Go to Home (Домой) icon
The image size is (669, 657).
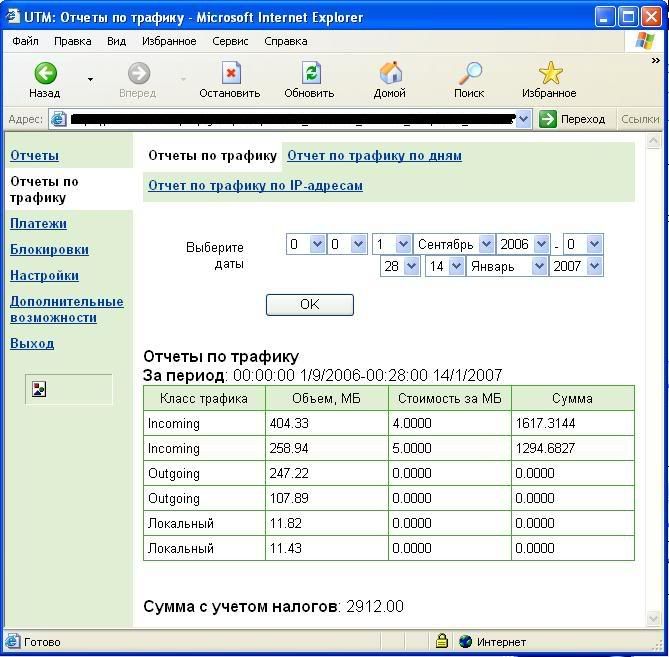(x=390, y=74)
